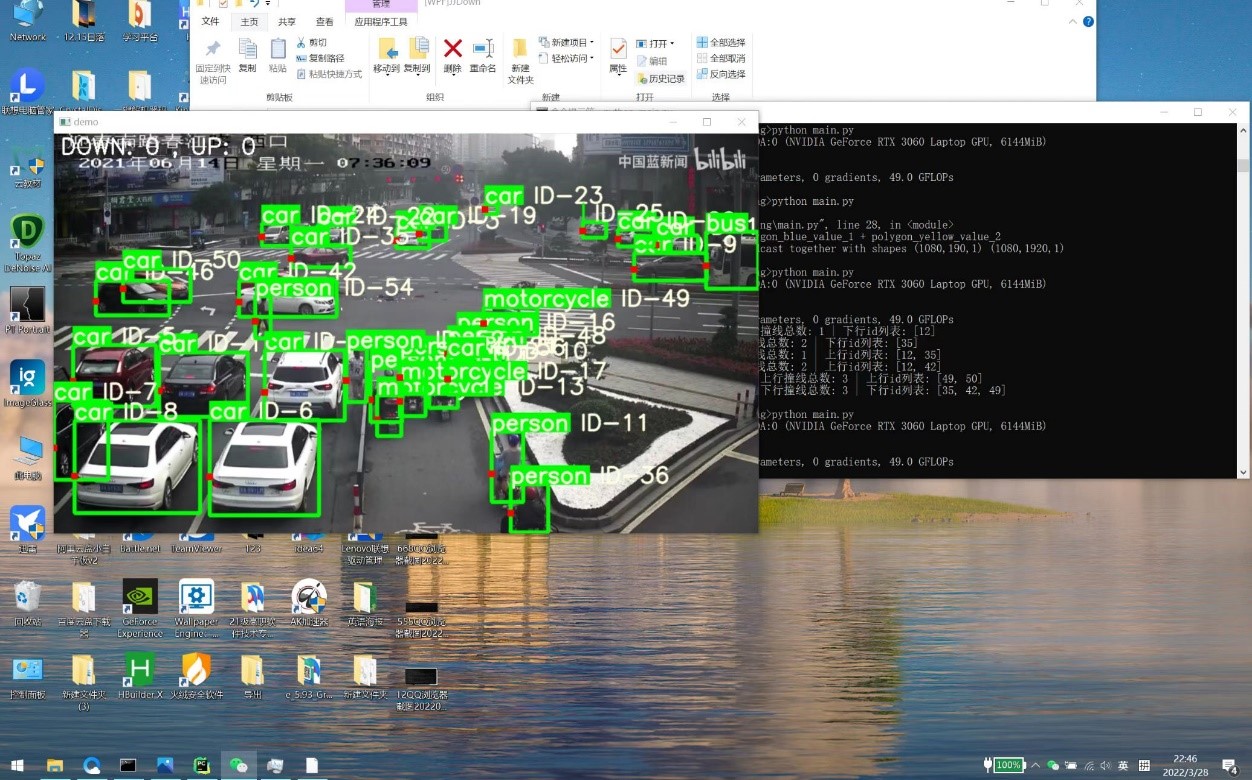Switch to the Share (共享) ribbon tab
The height and width of the screenshot is (780, 1252).
[x=287, y=21]
